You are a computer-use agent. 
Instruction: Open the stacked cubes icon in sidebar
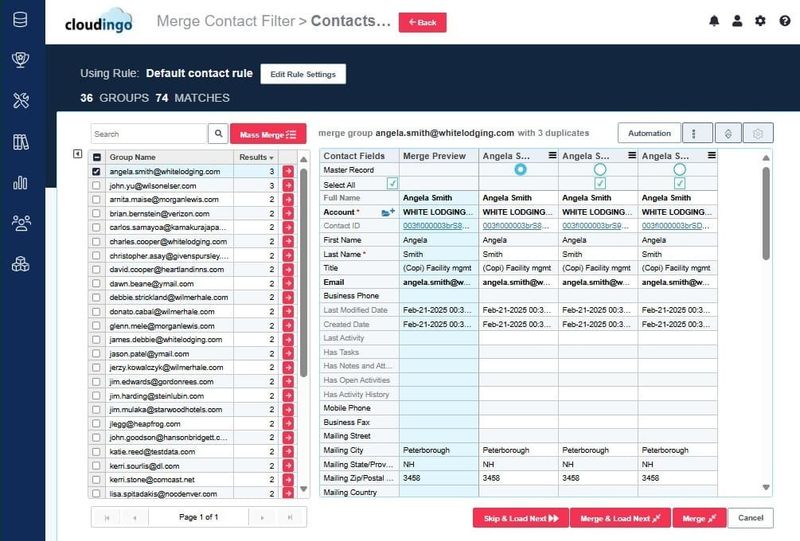[20, 264]
